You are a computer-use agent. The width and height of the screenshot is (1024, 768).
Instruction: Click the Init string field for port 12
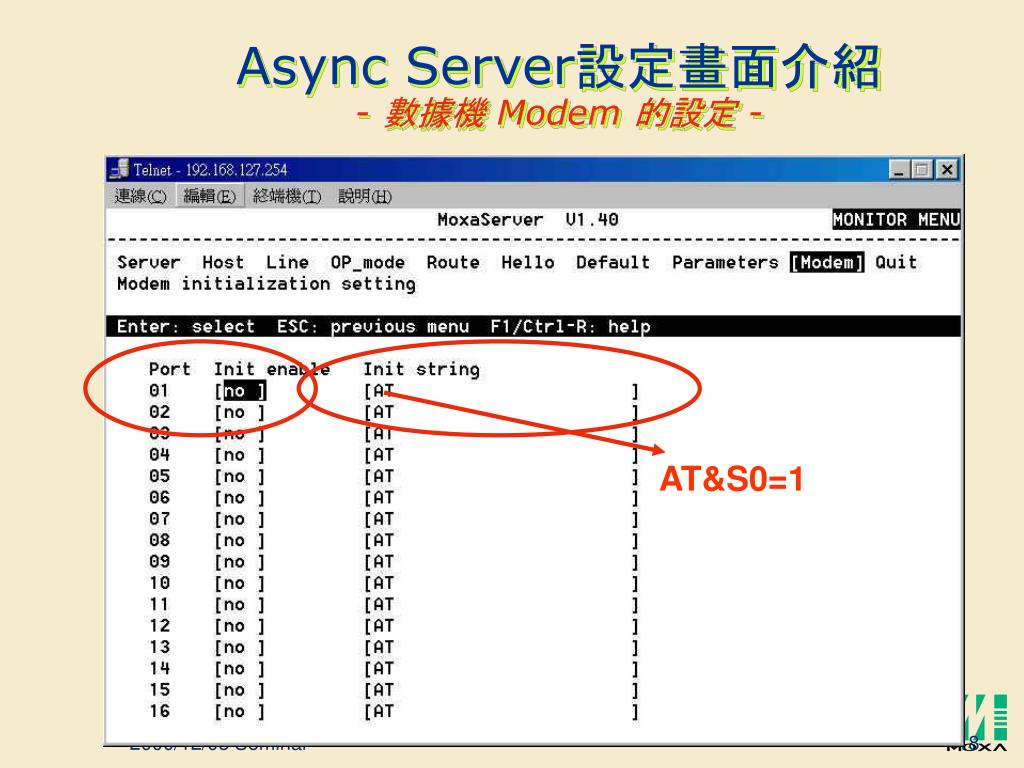tap(501, 626)
